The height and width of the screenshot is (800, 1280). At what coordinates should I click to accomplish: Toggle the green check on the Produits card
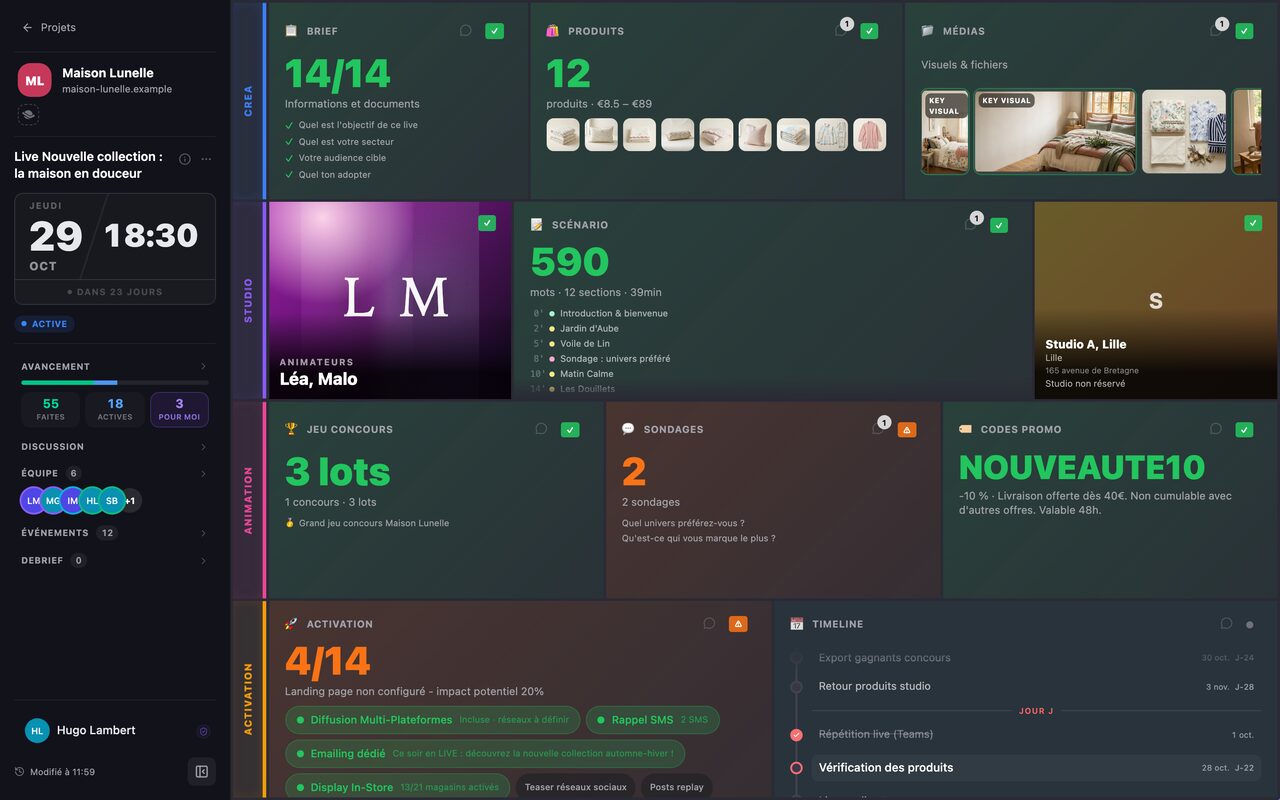point(869,31)
